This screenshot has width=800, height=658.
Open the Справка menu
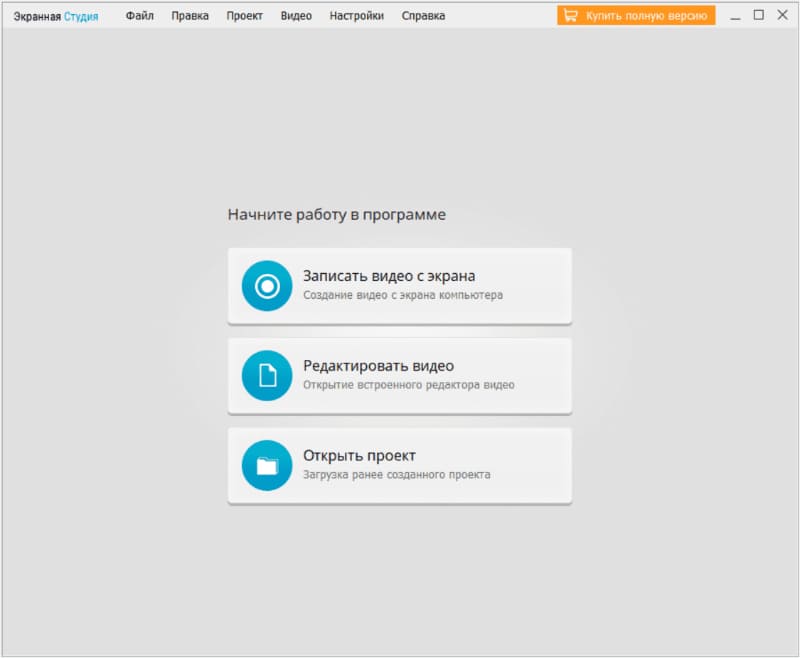(423, 16)
